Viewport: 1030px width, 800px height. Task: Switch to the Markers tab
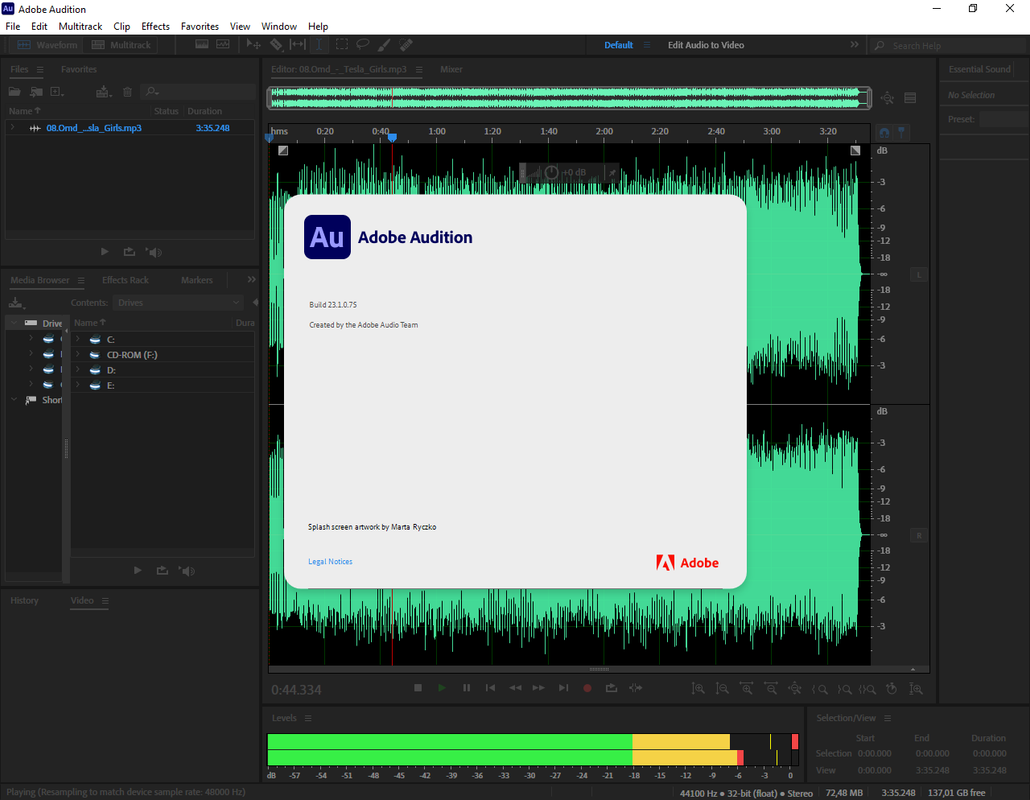pyautogui.click(x=196, y=280)
